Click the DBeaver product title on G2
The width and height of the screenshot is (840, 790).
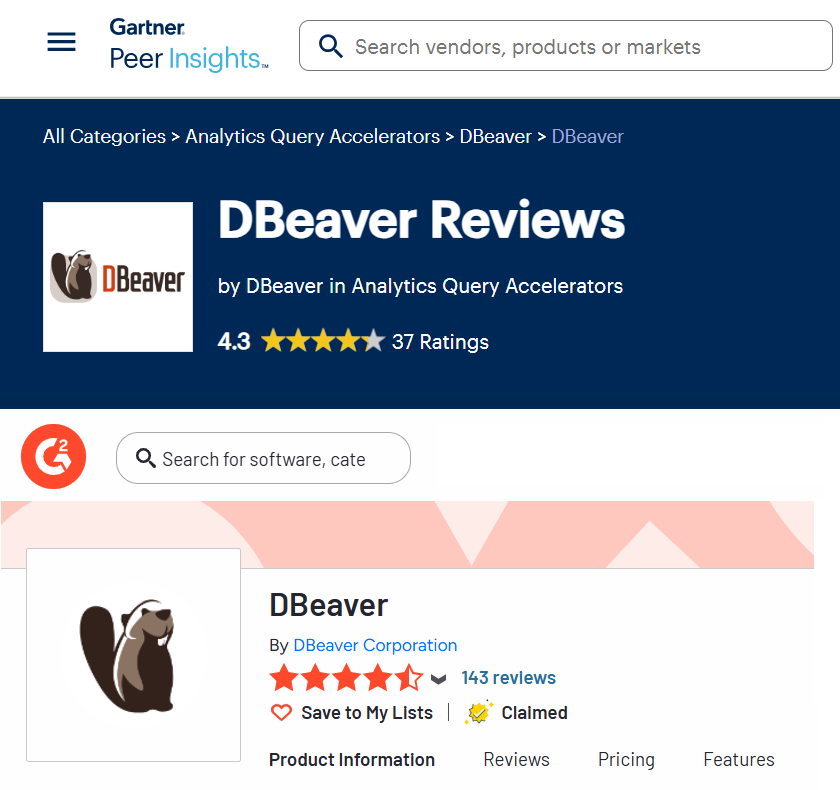pos(328,605)
